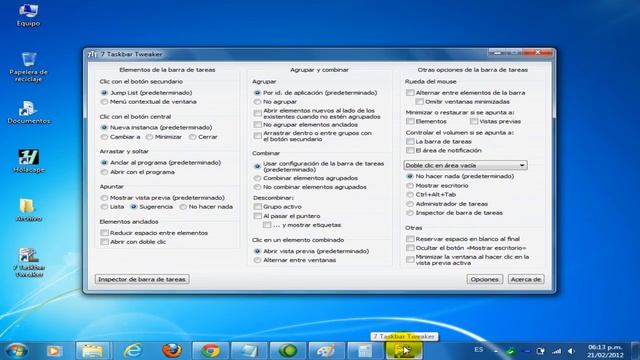Launch Firefox from taskbar
The height and width of the screenshot is (360, 640).
click(x=172, y=351)
